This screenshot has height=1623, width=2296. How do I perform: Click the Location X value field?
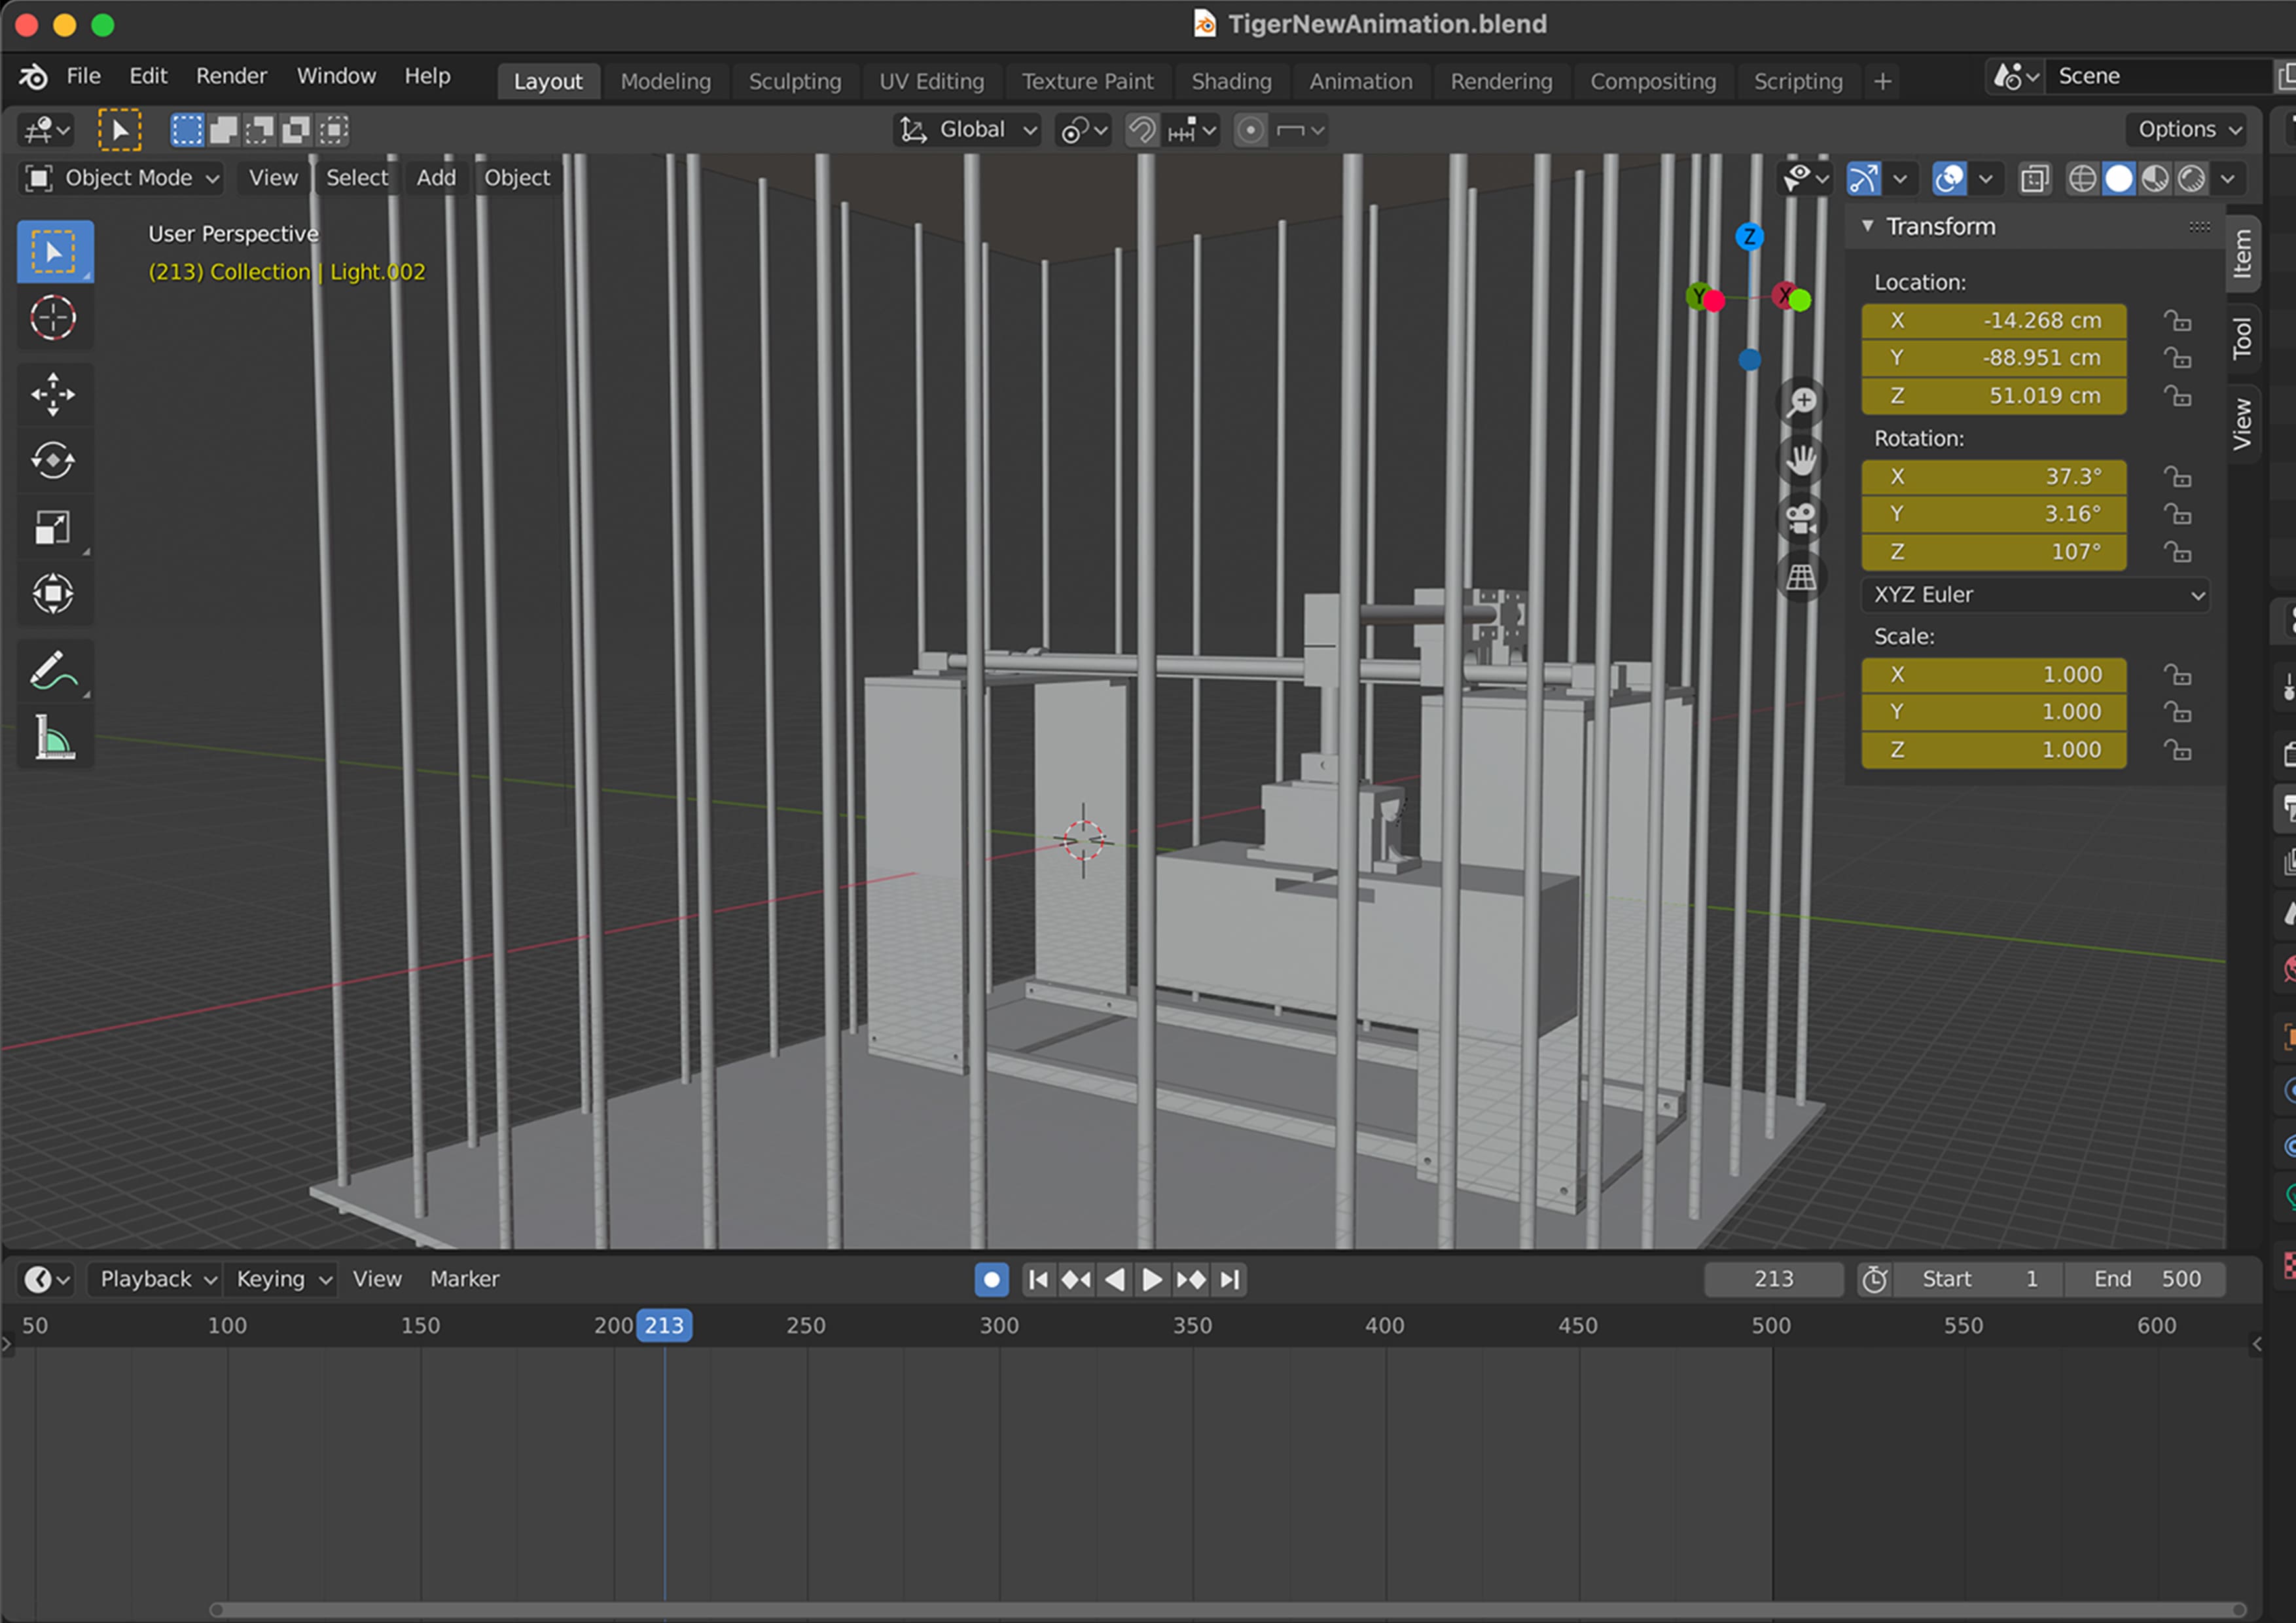(1993, 321)
